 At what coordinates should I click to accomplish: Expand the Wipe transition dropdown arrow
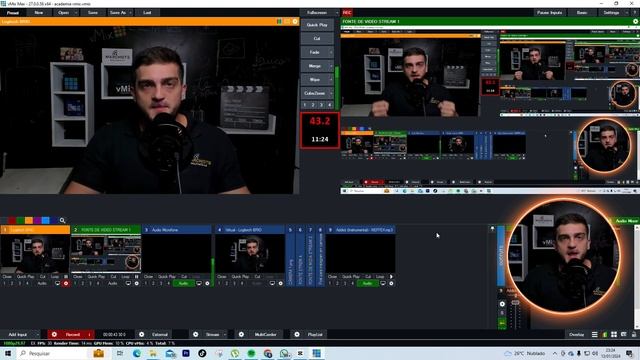tap(331, 80)
